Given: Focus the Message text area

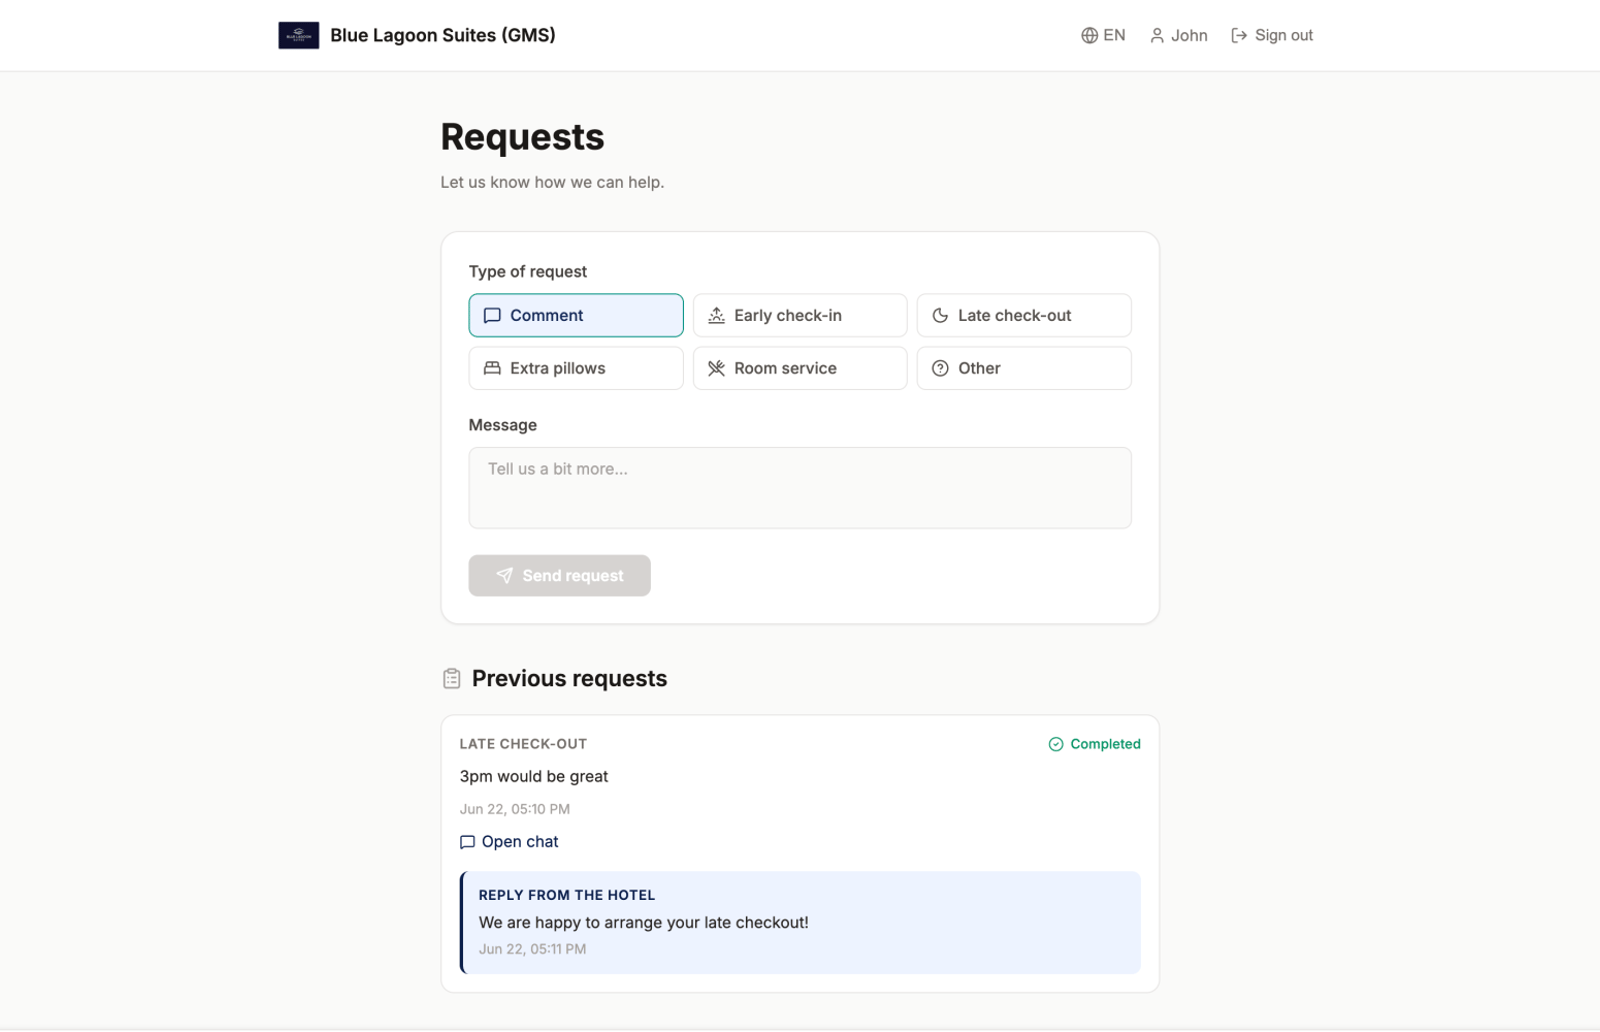Looking at the screenshot, I should pyautogui.click(x=800, y=488).
